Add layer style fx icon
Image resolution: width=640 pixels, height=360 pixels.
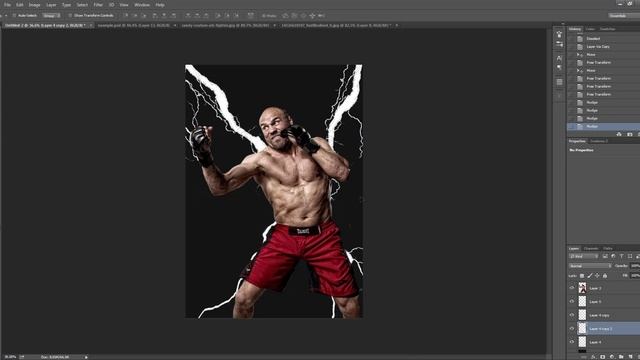point(593,357)
